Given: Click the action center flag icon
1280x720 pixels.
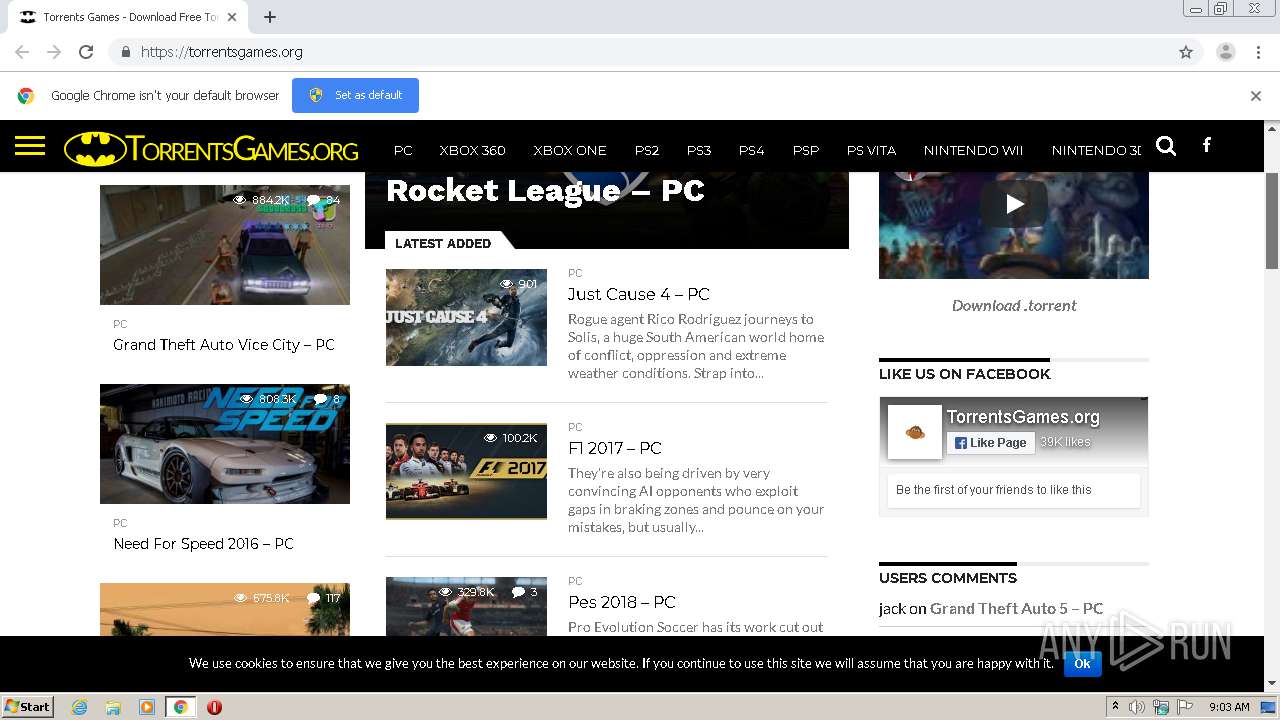Looking at the screenshot, I should [x=1187, y=707].
